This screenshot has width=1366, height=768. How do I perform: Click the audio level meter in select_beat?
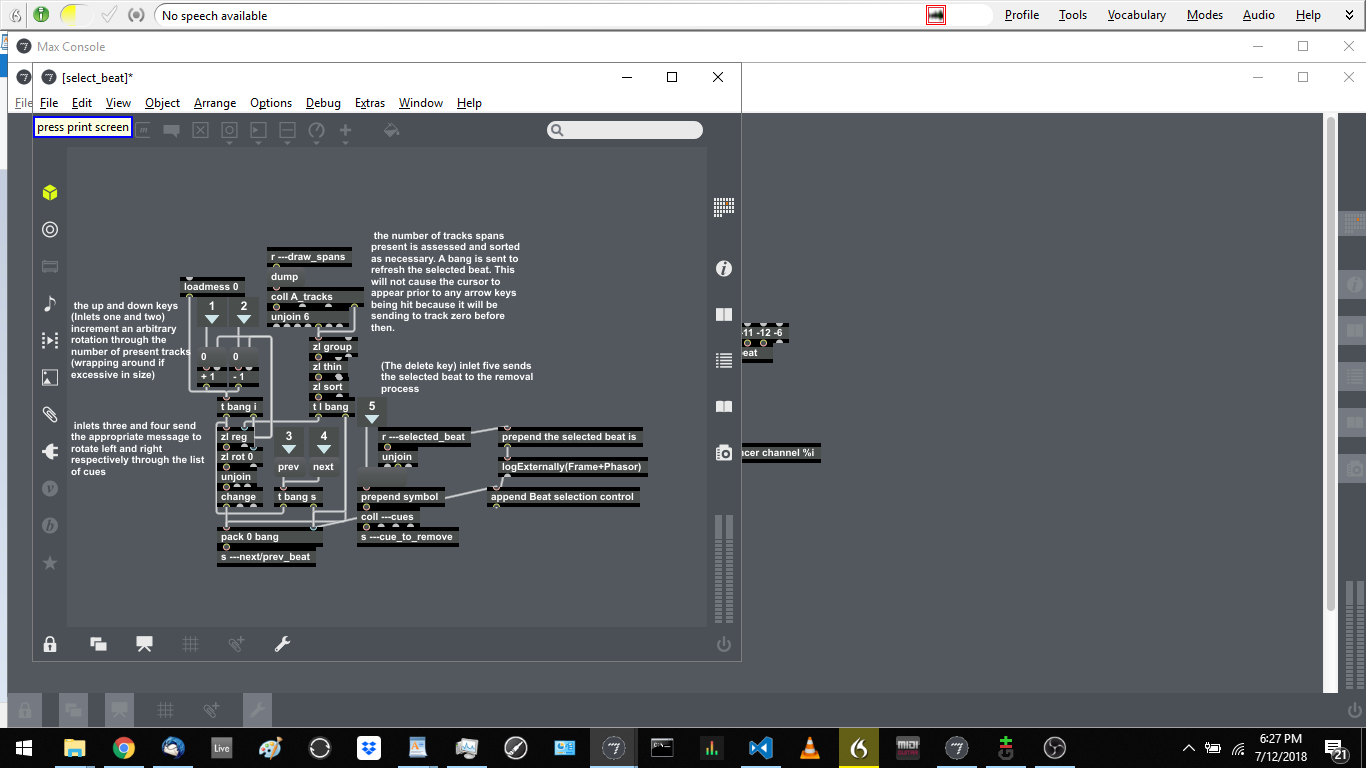pyautogui.click(x=724, y=570)
